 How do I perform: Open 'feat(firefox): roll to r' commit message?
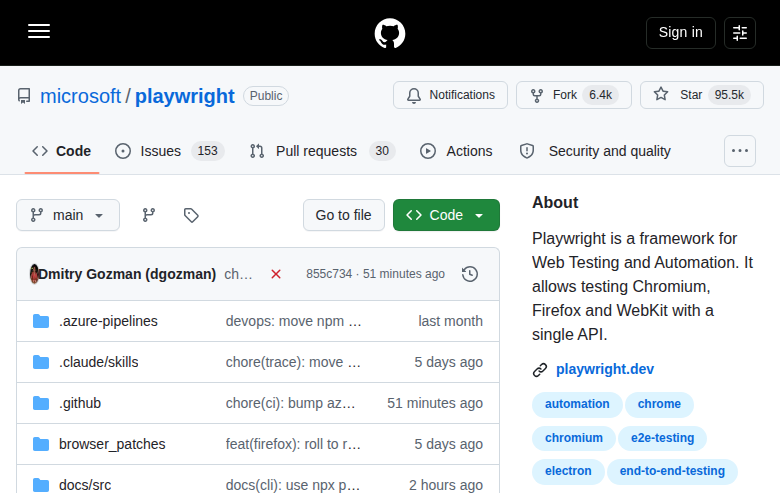click(293, 444)
